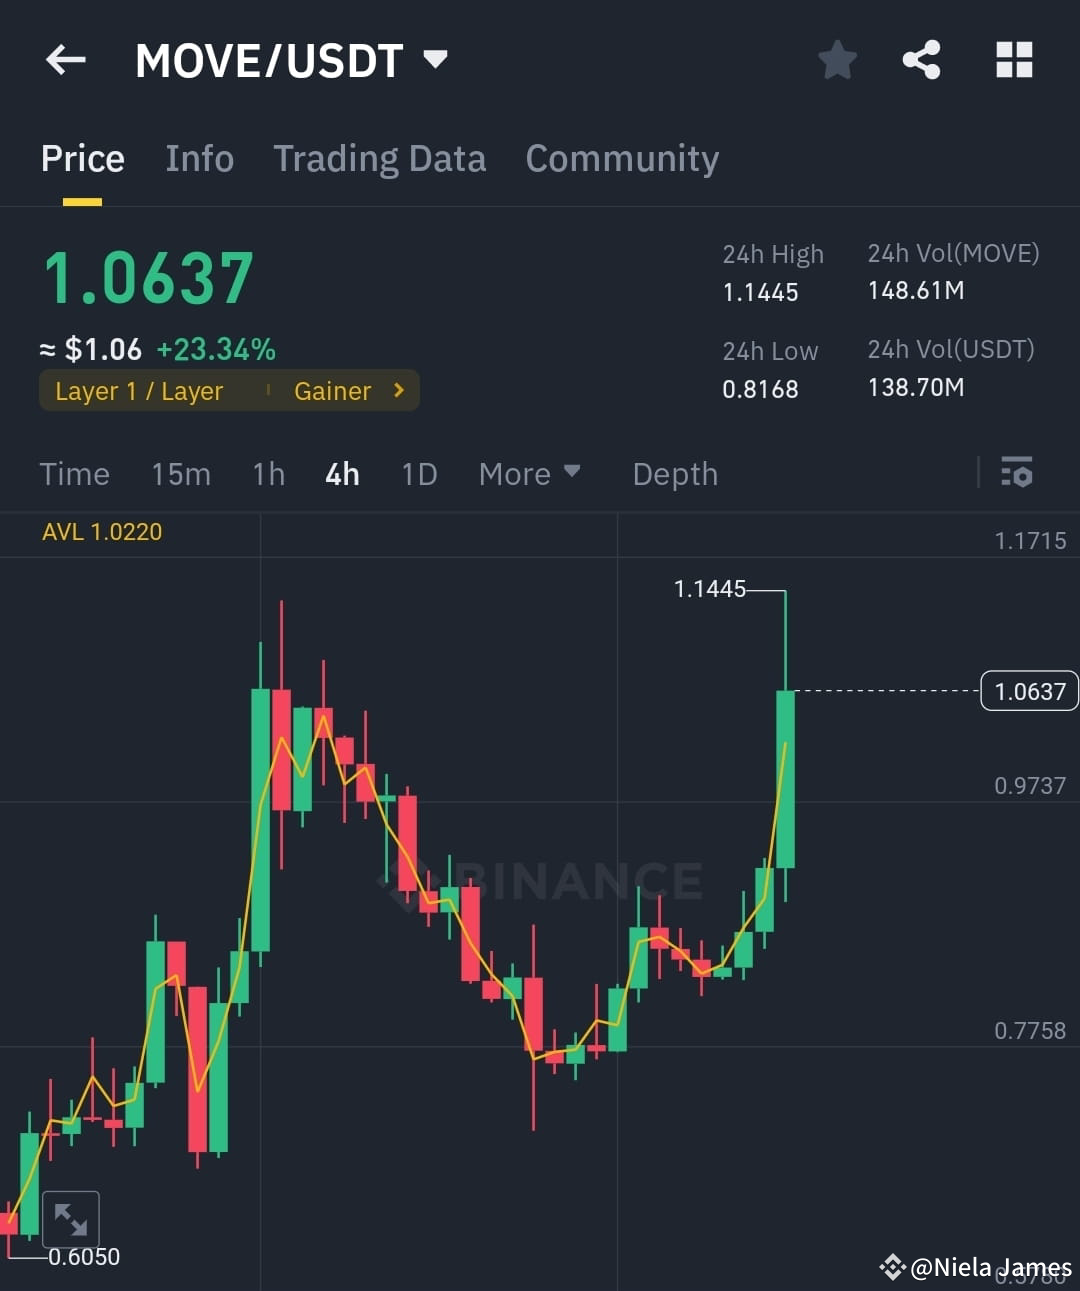Open chart settings via the indicator icon
Viewport: 1080px width, 1291px height.
1016,473
